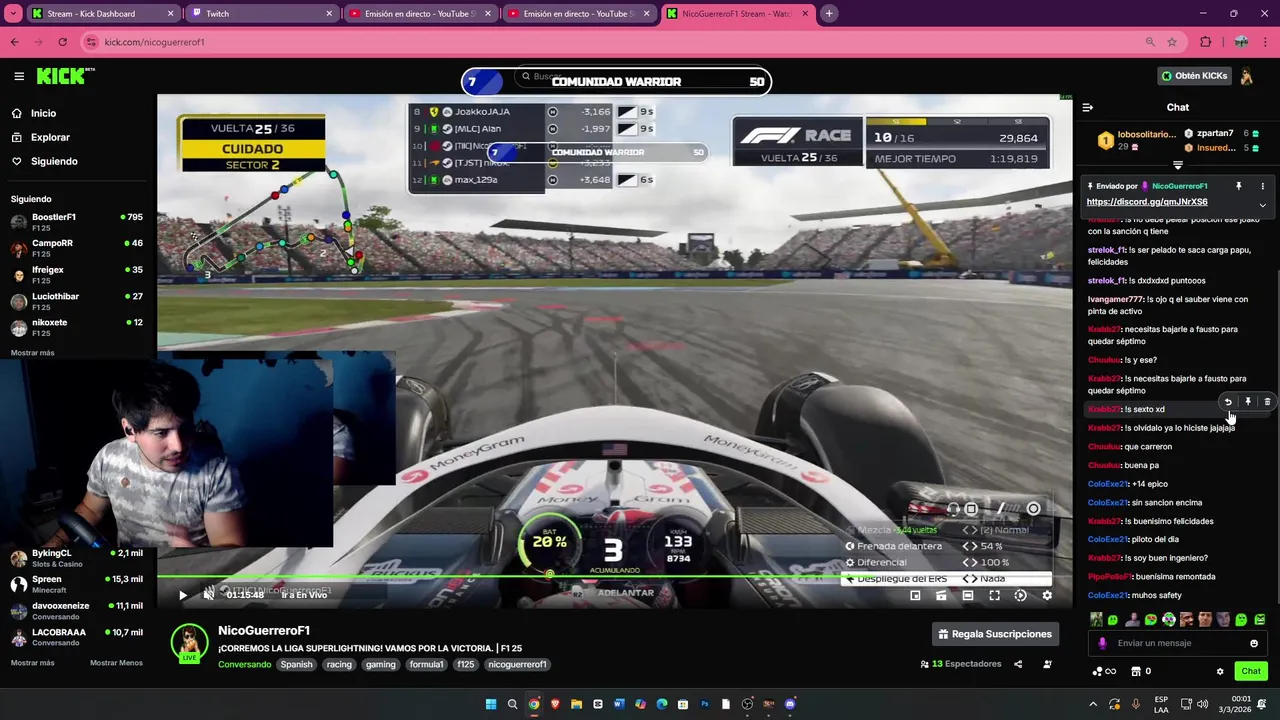Image resolution: width=1280 pixels, height=720 pixels.
Task: Show hidden system tray icons
Action: [1093, 704]
